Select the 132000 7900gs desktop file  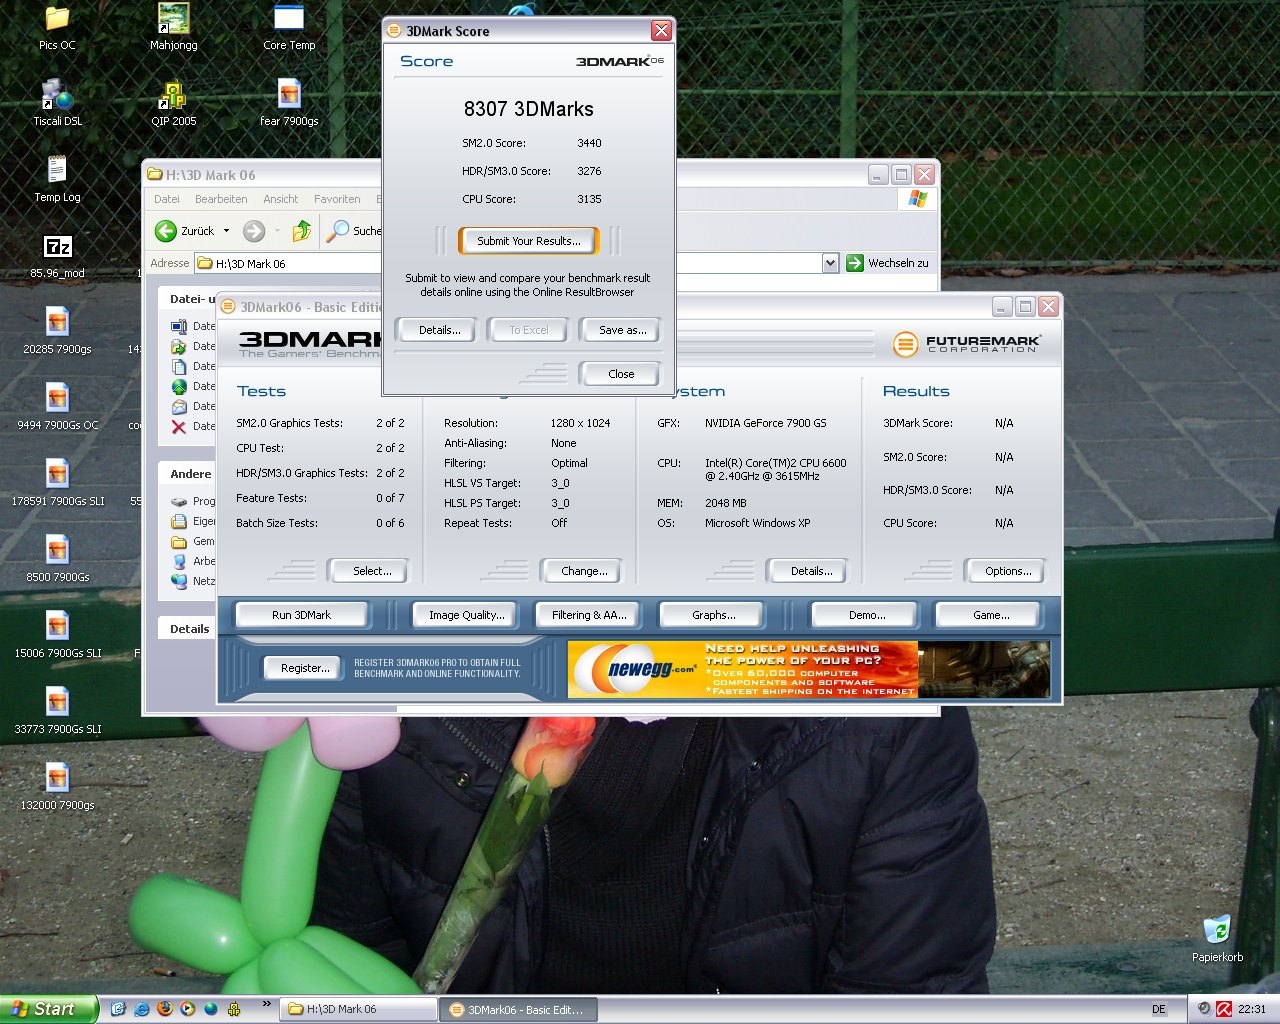tap(57, 787)
